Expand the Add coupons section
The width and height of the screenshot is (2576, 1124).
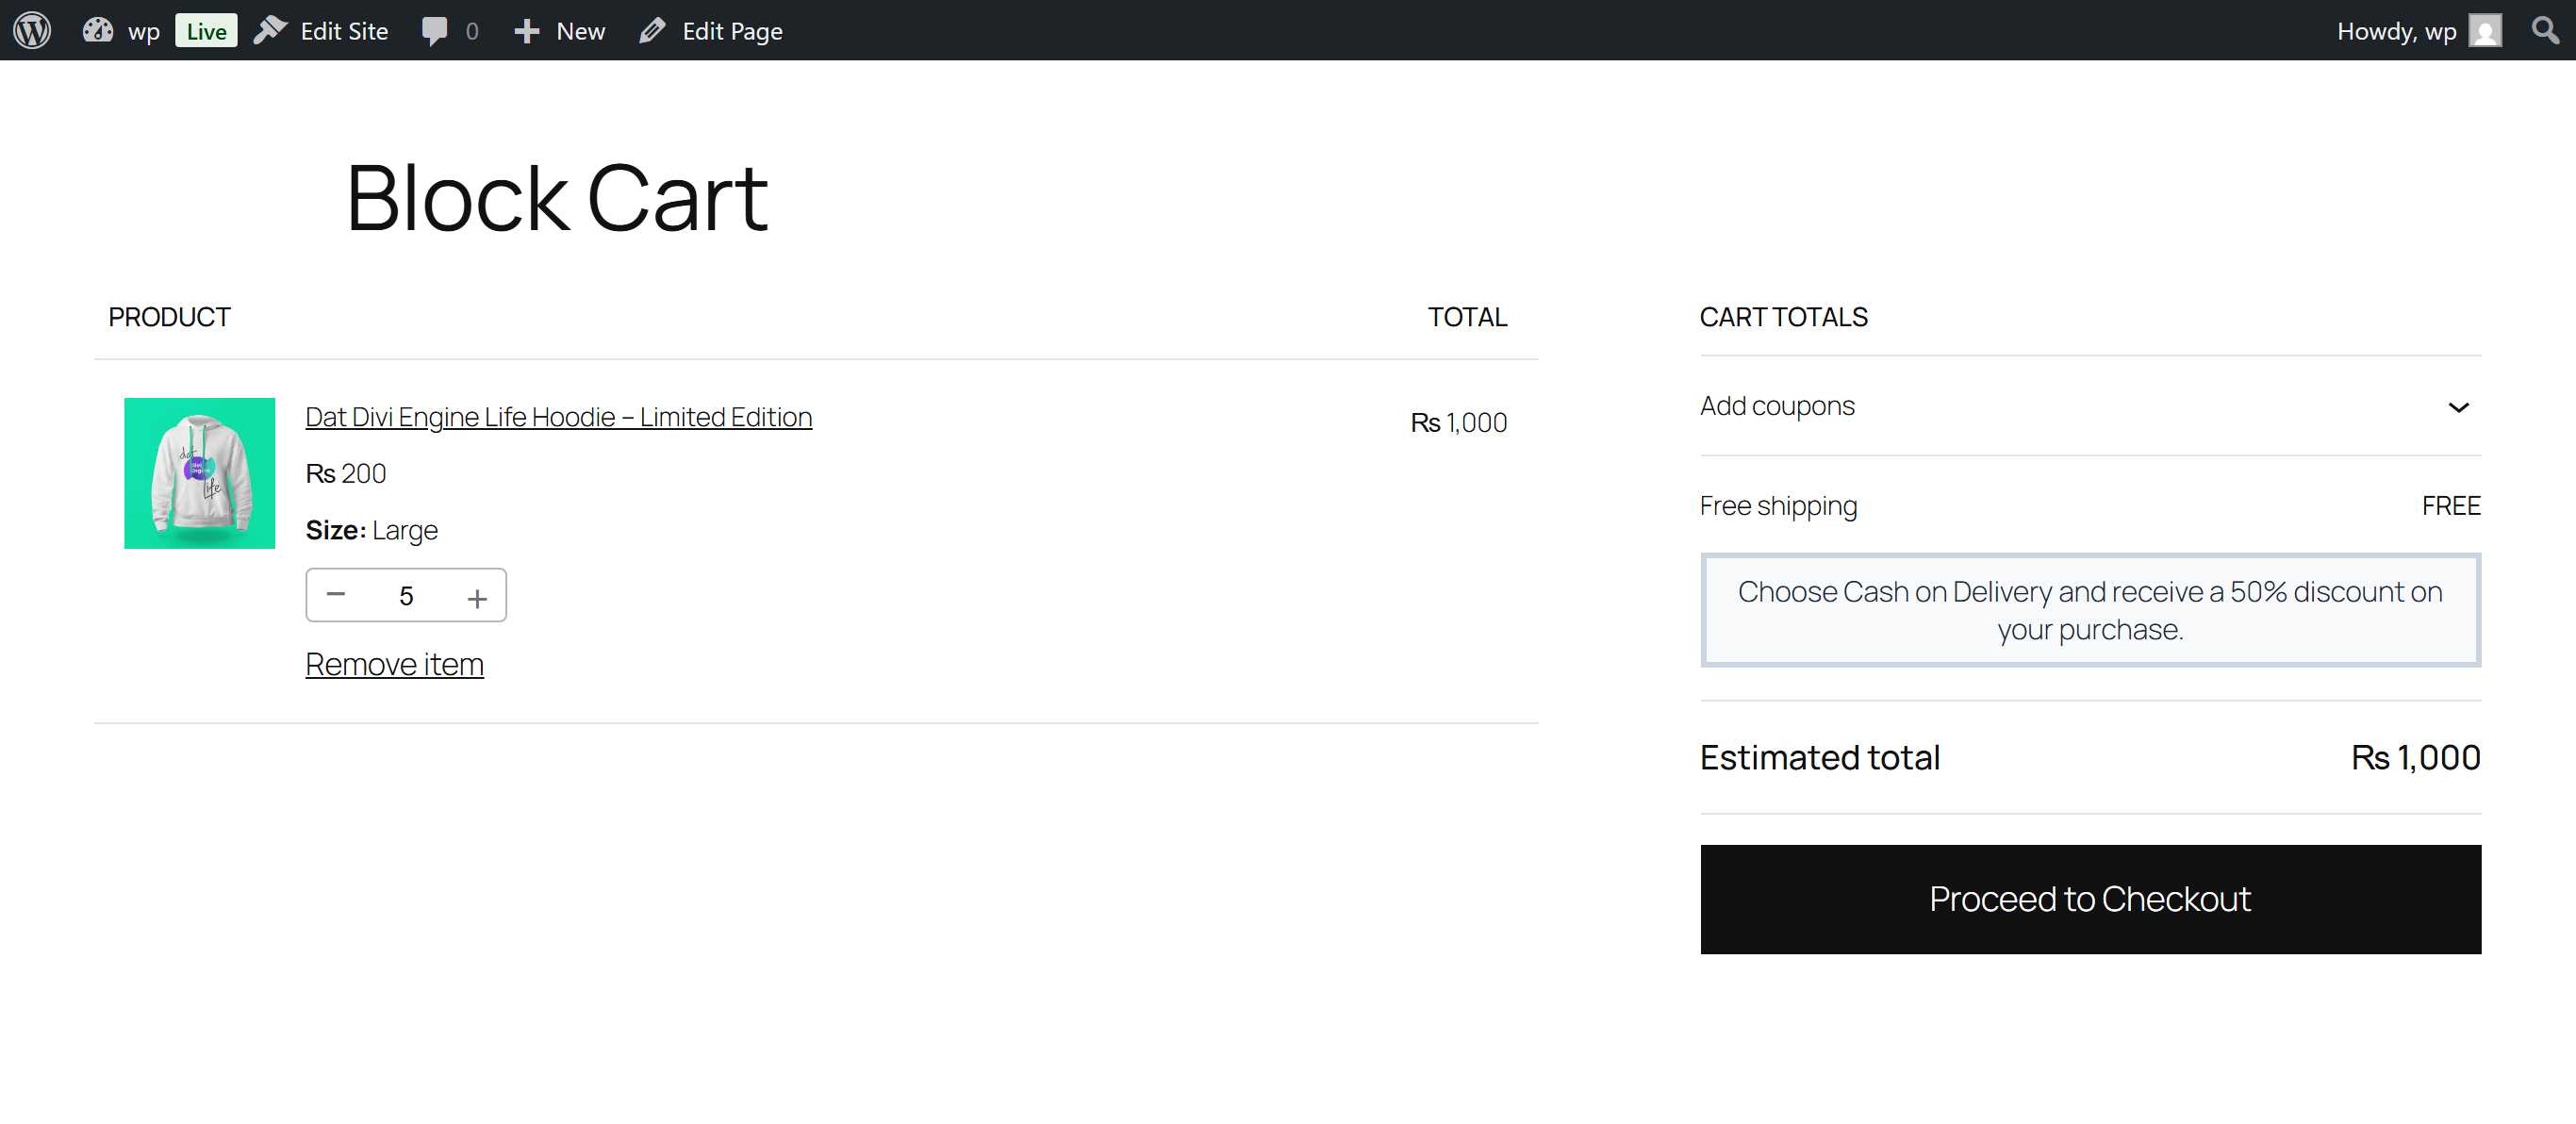[1777, 406]
